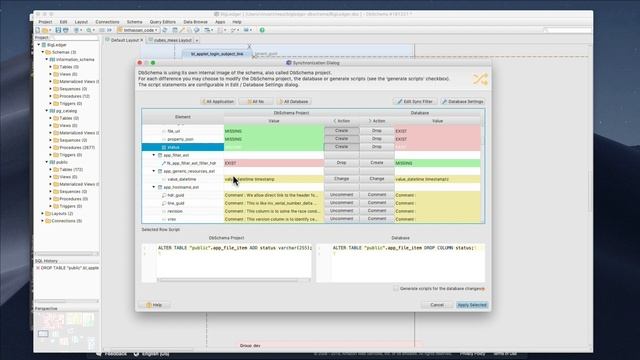Open the Data Browse menu
Screen dimensions: 640x360
tap(195, 22)
